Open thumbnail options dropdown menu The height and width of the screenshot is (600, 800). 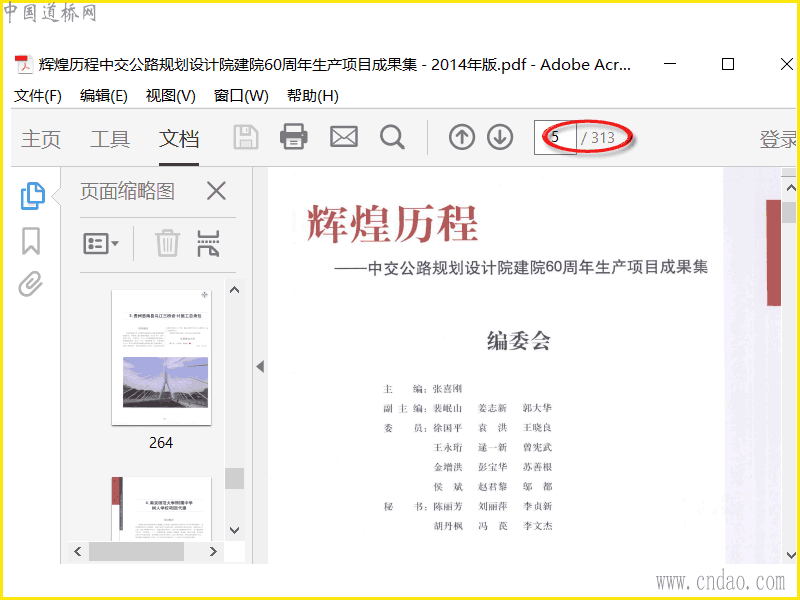click(101, 243)
